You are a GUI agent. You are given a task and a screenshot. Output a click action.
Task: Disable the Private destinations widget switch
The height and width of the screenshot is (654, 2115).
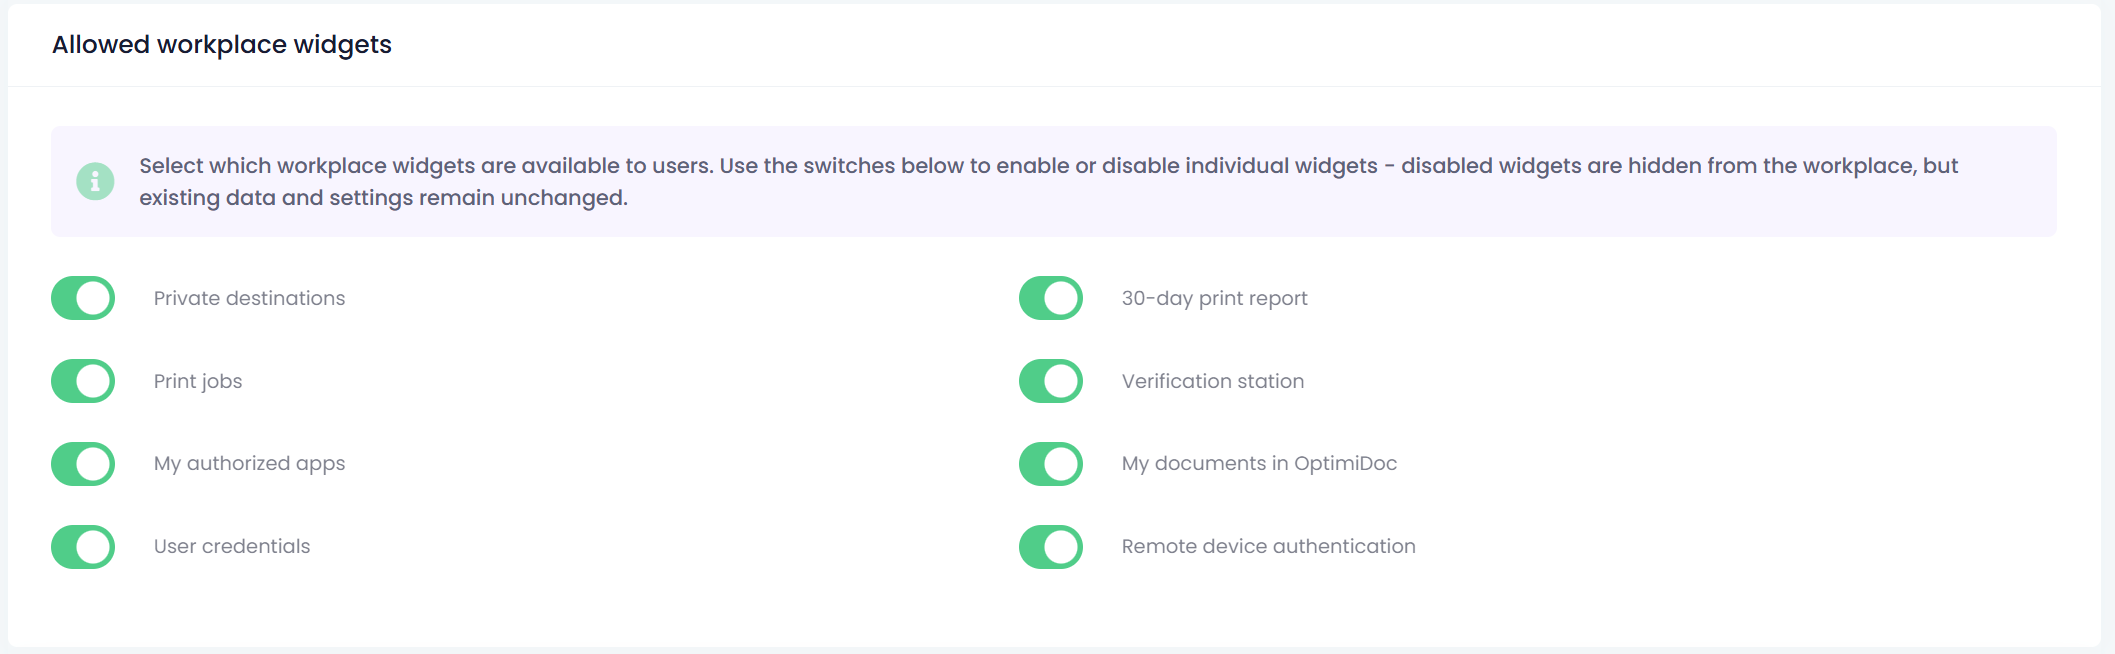[83, 298]
